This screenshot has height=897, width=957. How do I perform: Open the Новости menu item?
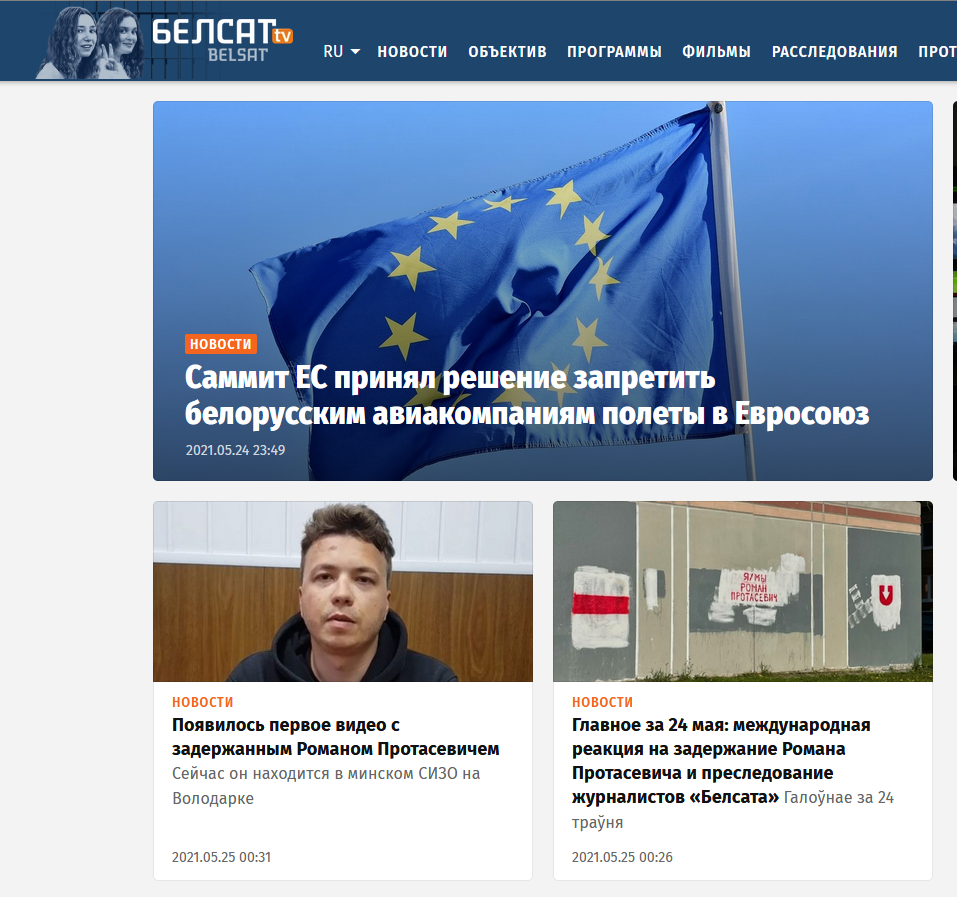point(412,52)
